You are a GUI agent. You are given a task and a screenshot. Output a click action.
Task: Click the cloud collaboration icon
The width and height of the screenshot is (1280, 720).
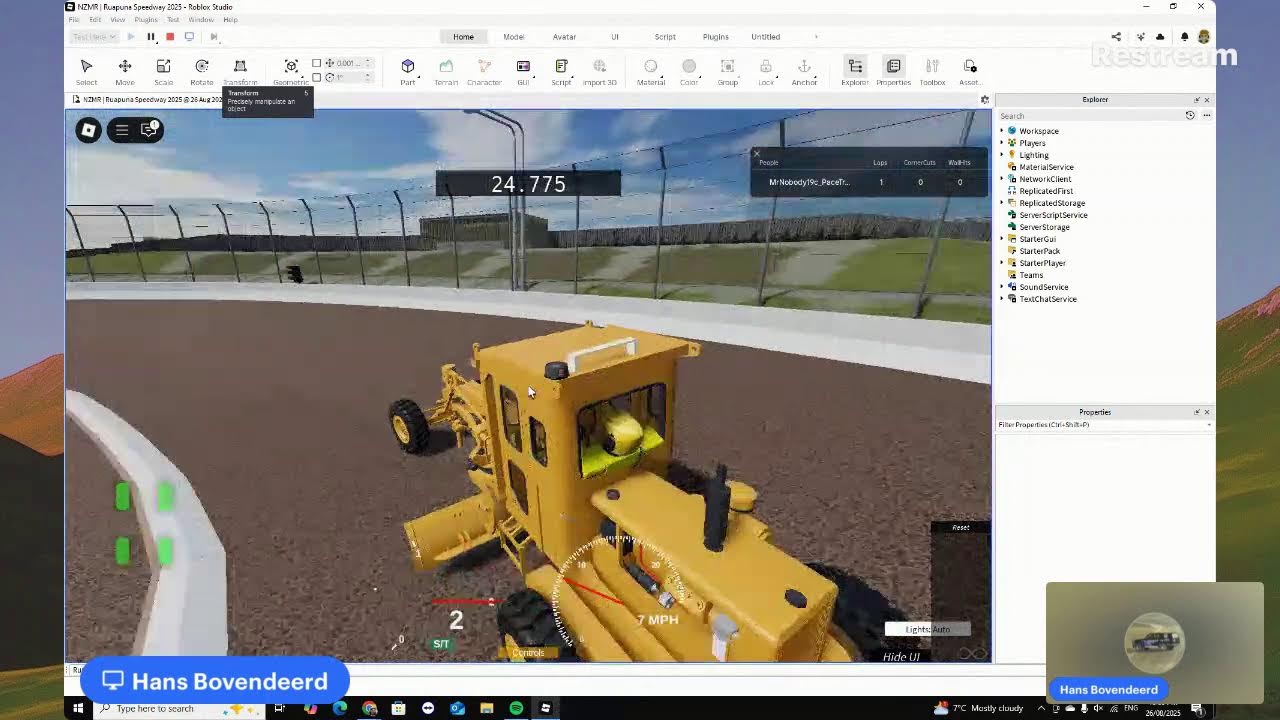pyautogui.click(x=1160, y=37)
